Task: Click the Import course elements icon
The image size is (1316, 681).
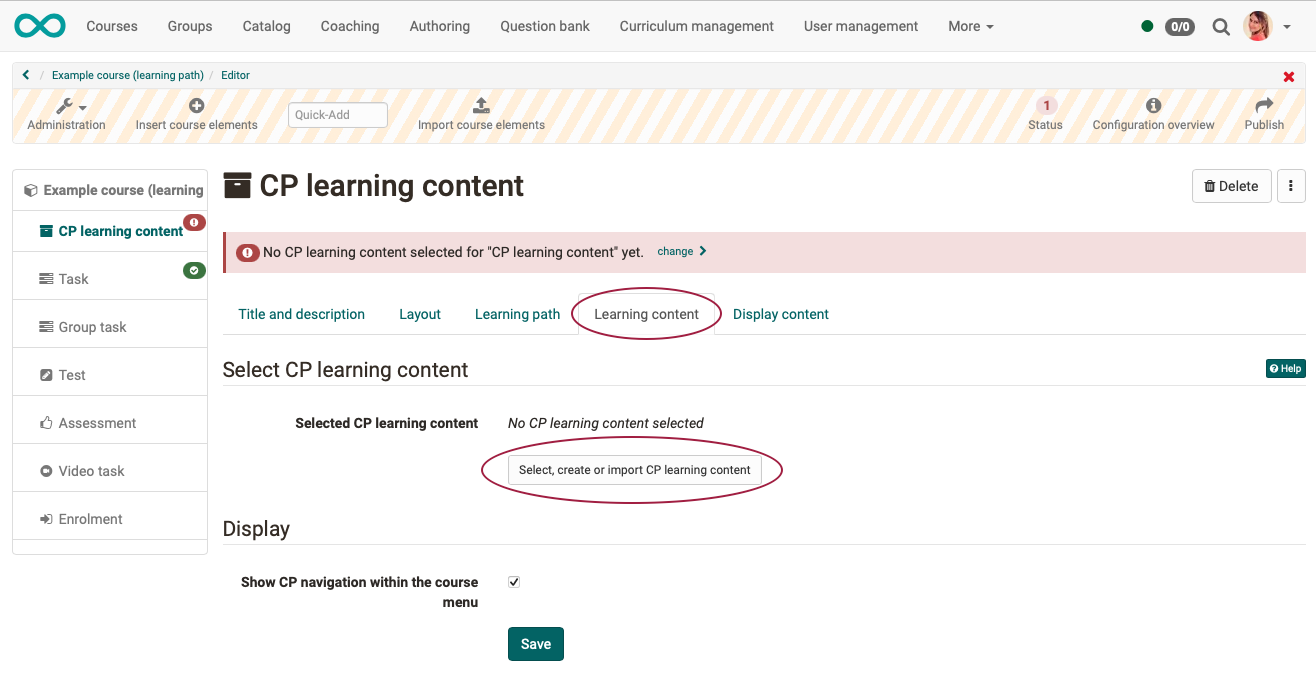Action: pyautogui.click(x=481, y=105)
